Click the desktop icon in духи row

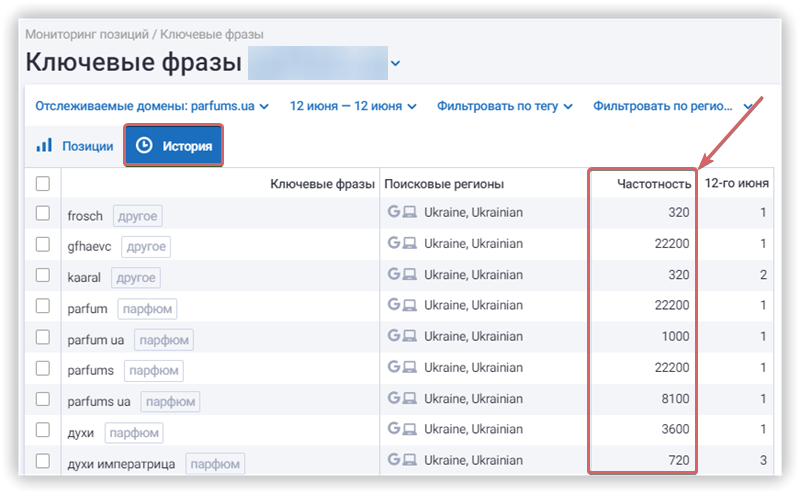[x=409, y=429]
